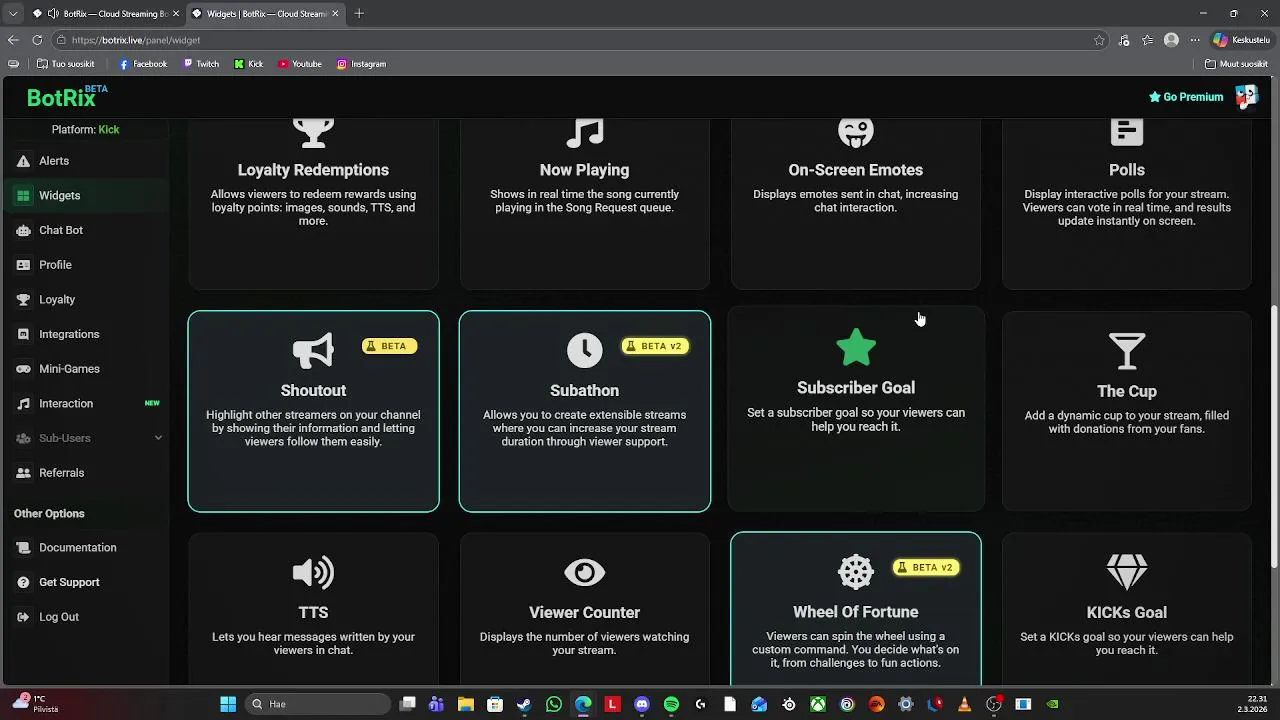Add page to favorites star icon
The height and width of the screenshot is (720, 1280).
tap(1099, 40)
